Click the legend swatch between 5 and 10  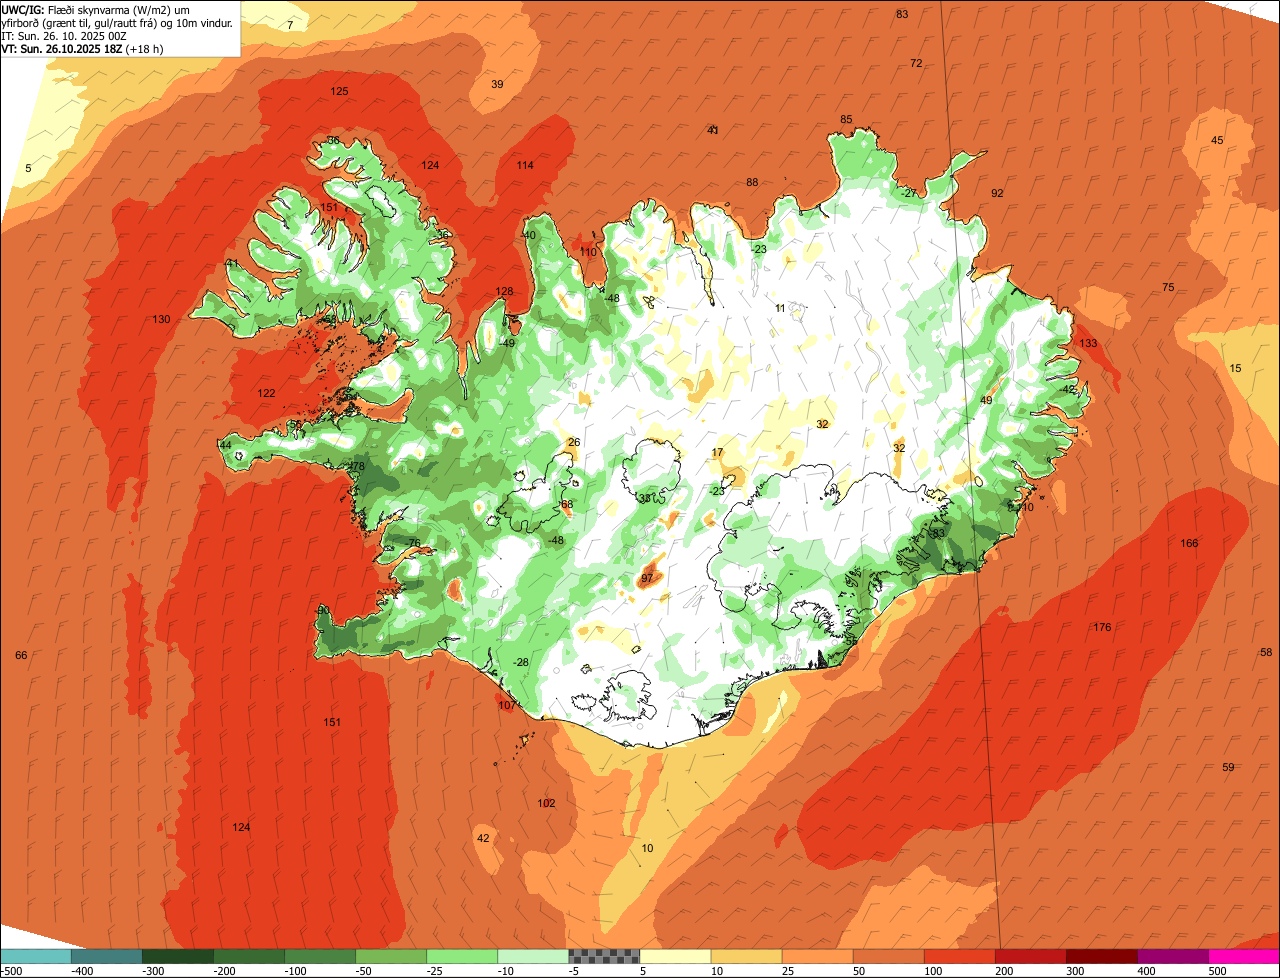pyautogui.click(x=675, y=956)
